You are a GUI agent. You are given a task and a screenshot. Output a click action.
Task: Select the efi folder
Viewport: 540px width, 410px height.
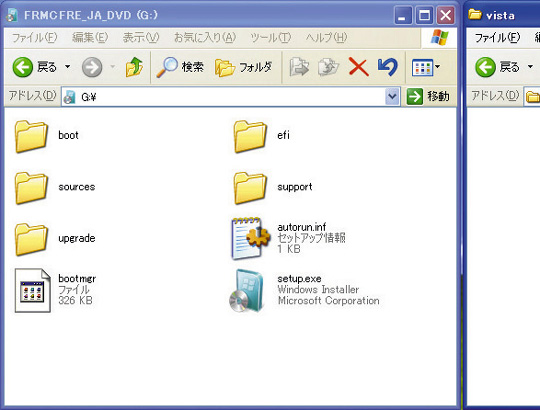tap(262, 136)
